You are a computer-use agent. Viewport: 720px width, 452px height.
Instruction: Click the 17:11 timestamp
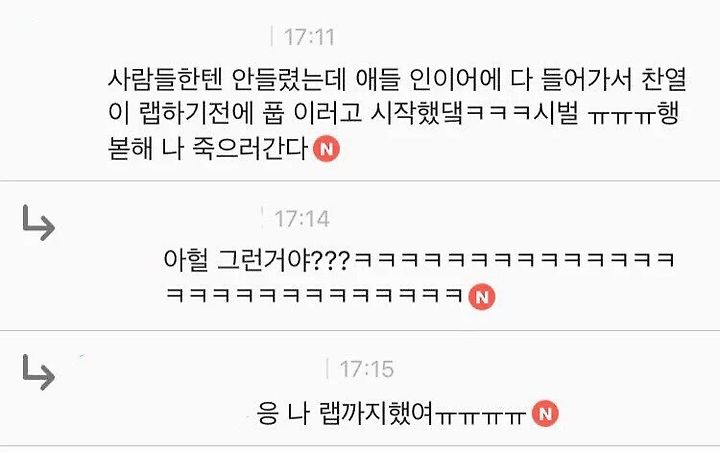coord(309,37)
